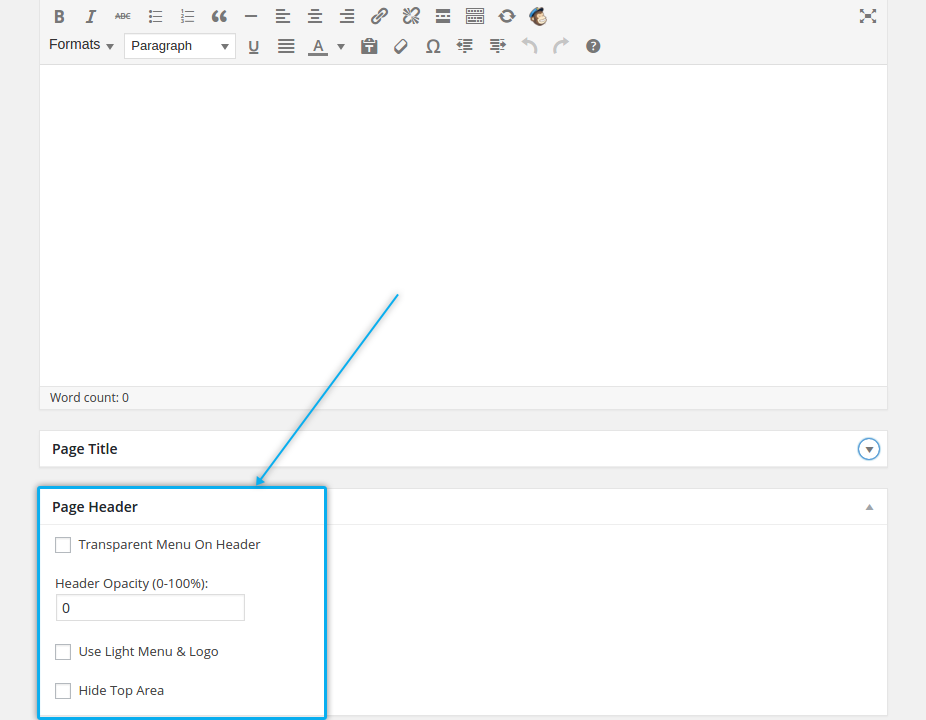Click the paste as text clipboard icon
The height and width of the screenshot is (720, 926).
[369, 46]
